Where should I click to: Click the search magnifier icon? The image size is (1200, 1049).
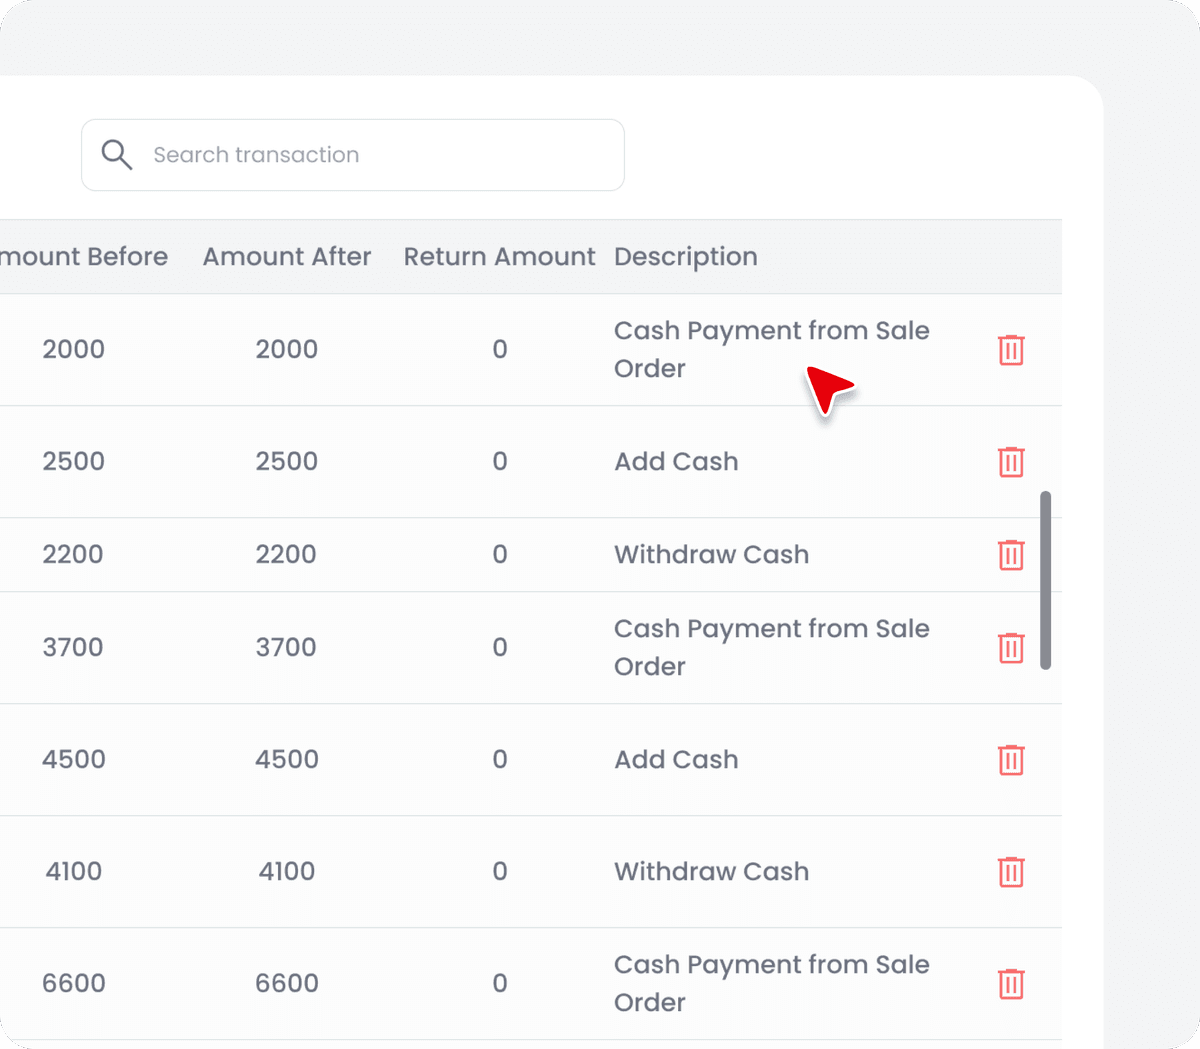click(x=117, y=154)
